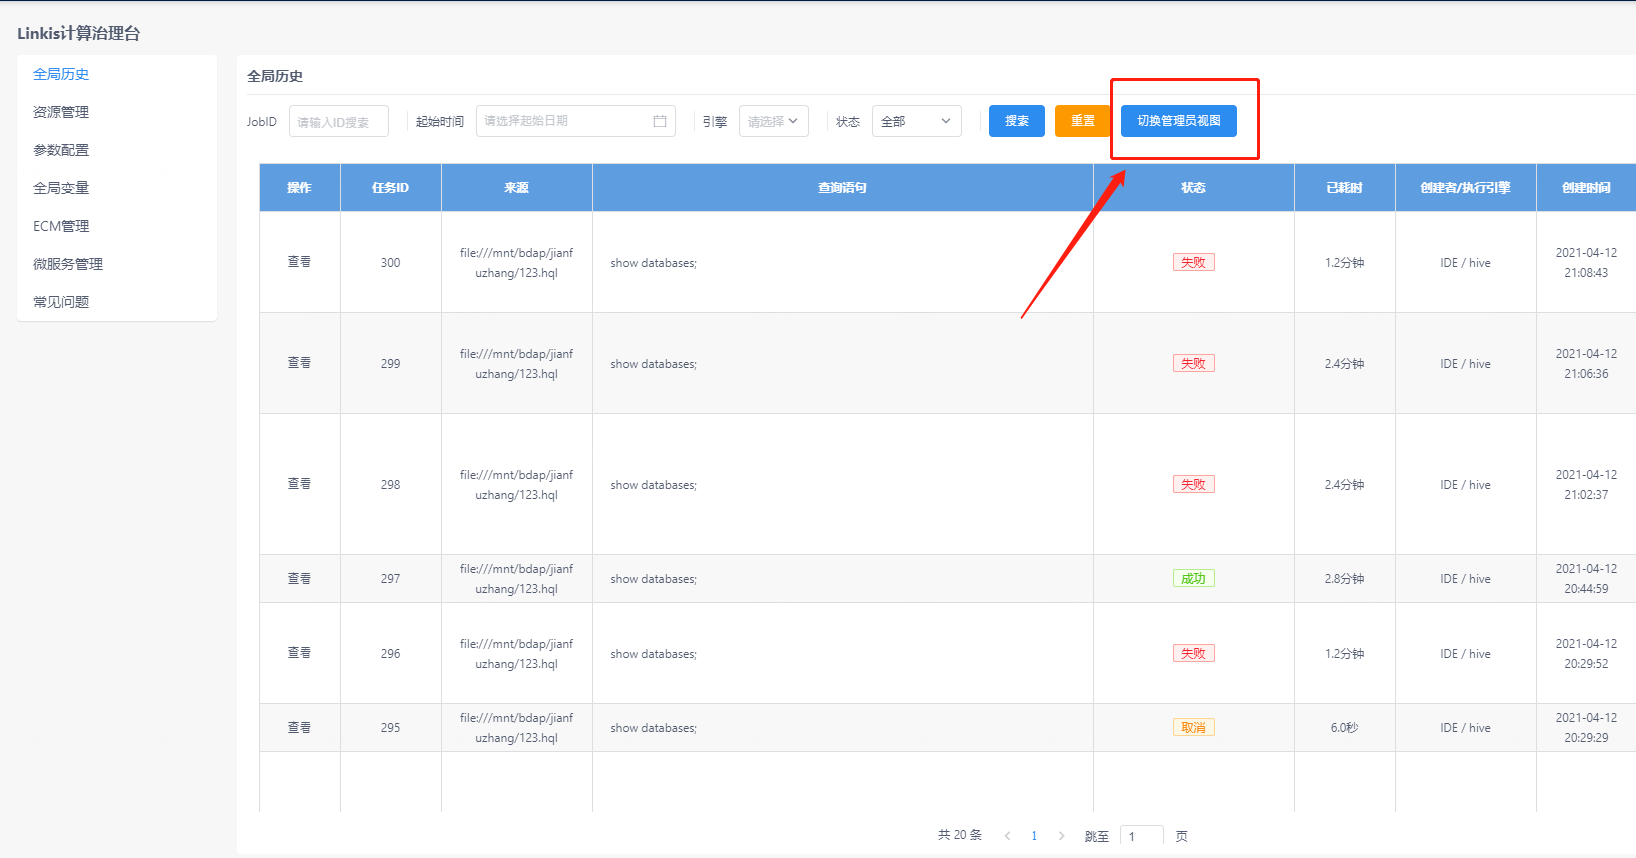Image resolution: width=1636 pixels, height=858 pixels.
Task: Expand the 状态 status dropdown showing 全部
Action: [x=916, y=121]
